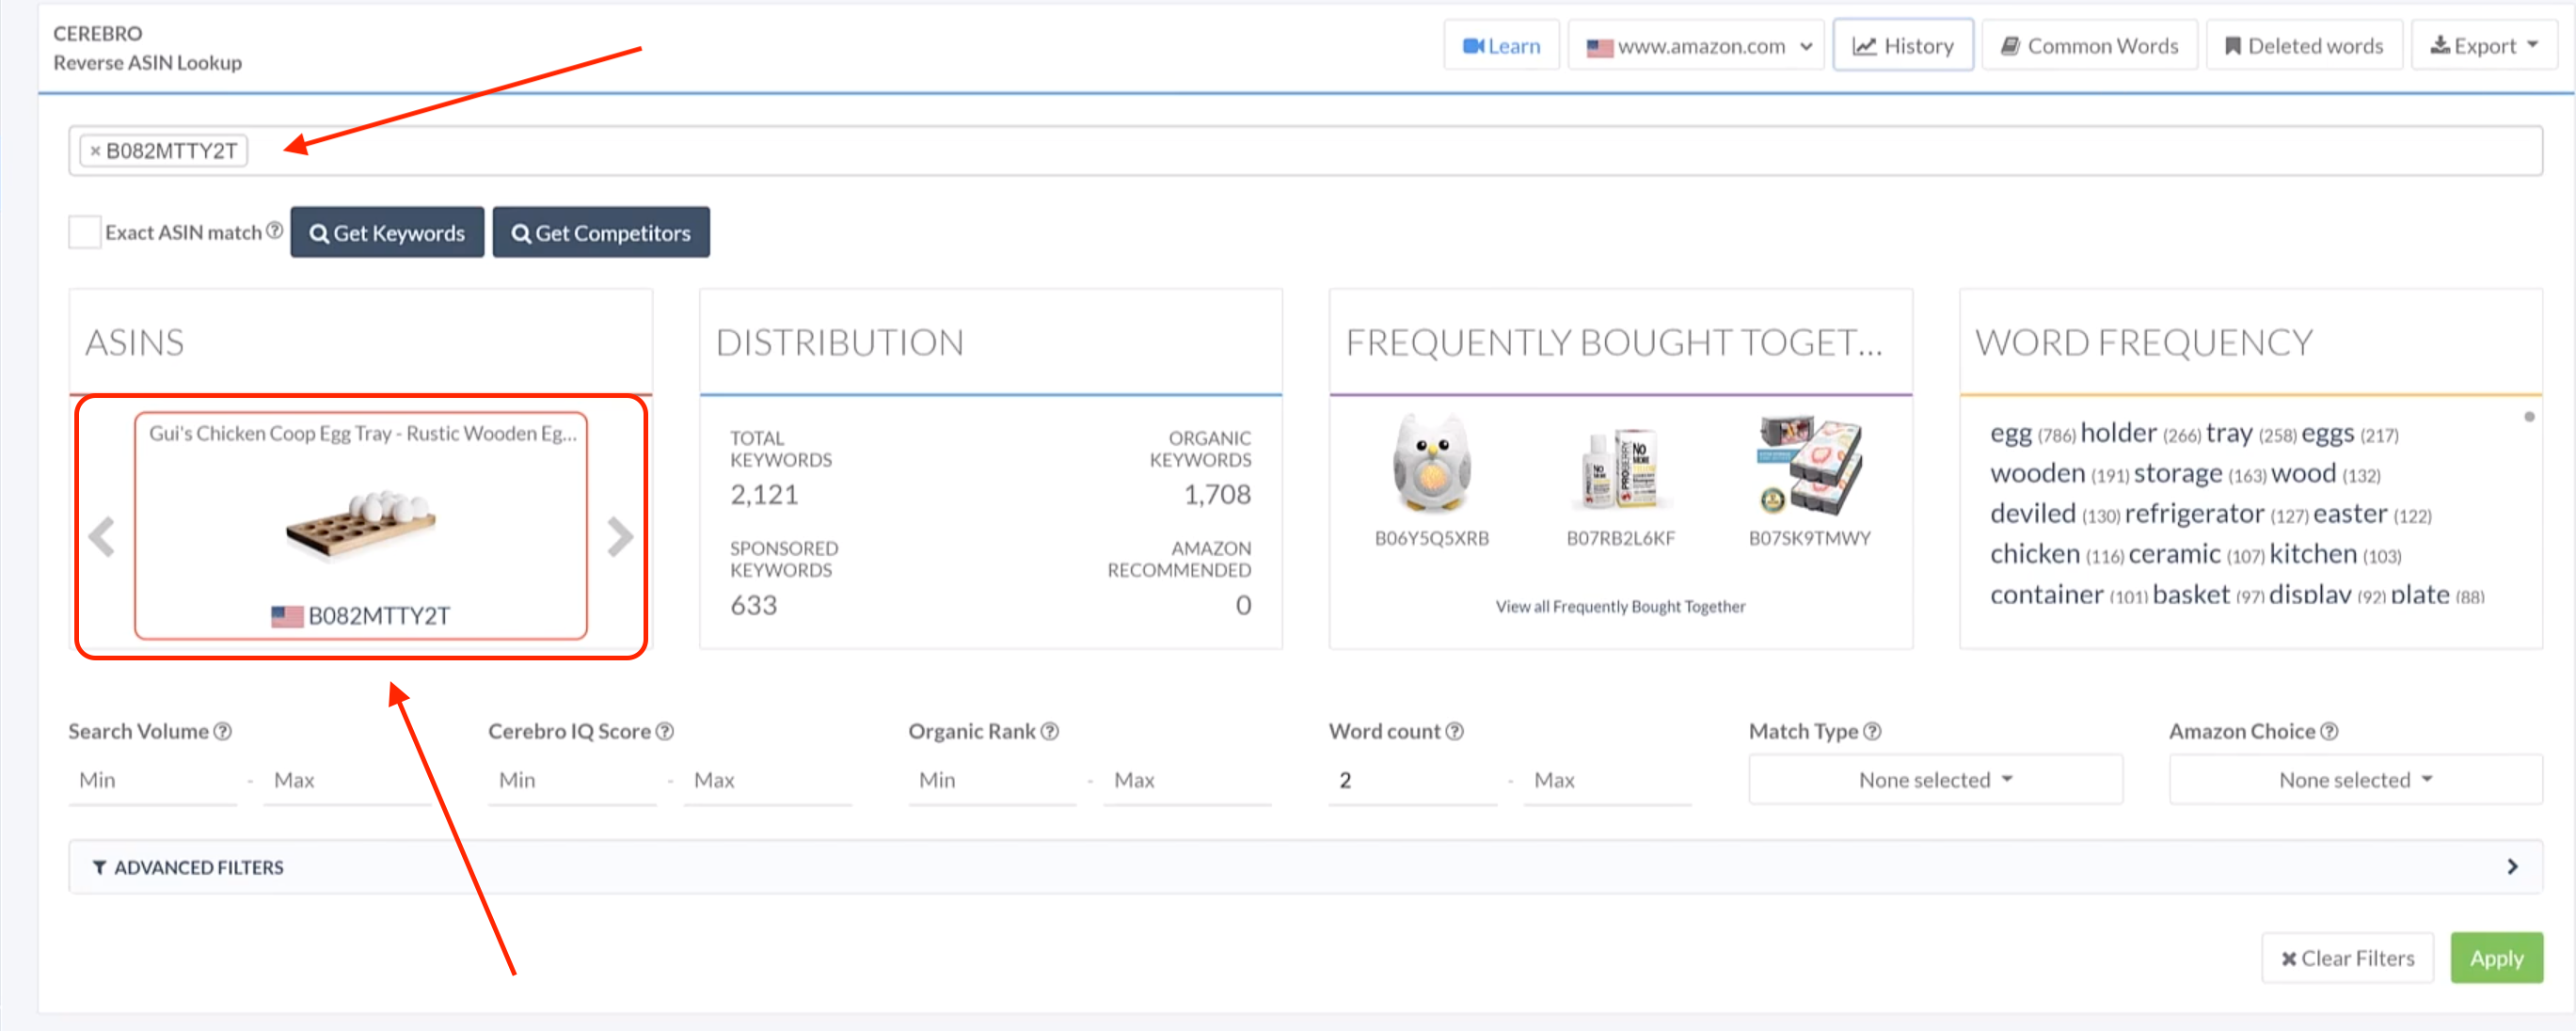Enable the Exact ASIN match checkbox
Screen dimensions: 2576x1031
pos(84,232)
